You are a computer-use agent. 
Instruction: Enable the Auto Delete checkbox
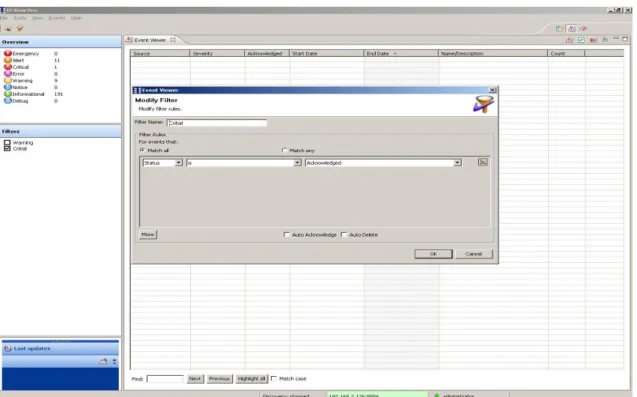click(344, 235)
